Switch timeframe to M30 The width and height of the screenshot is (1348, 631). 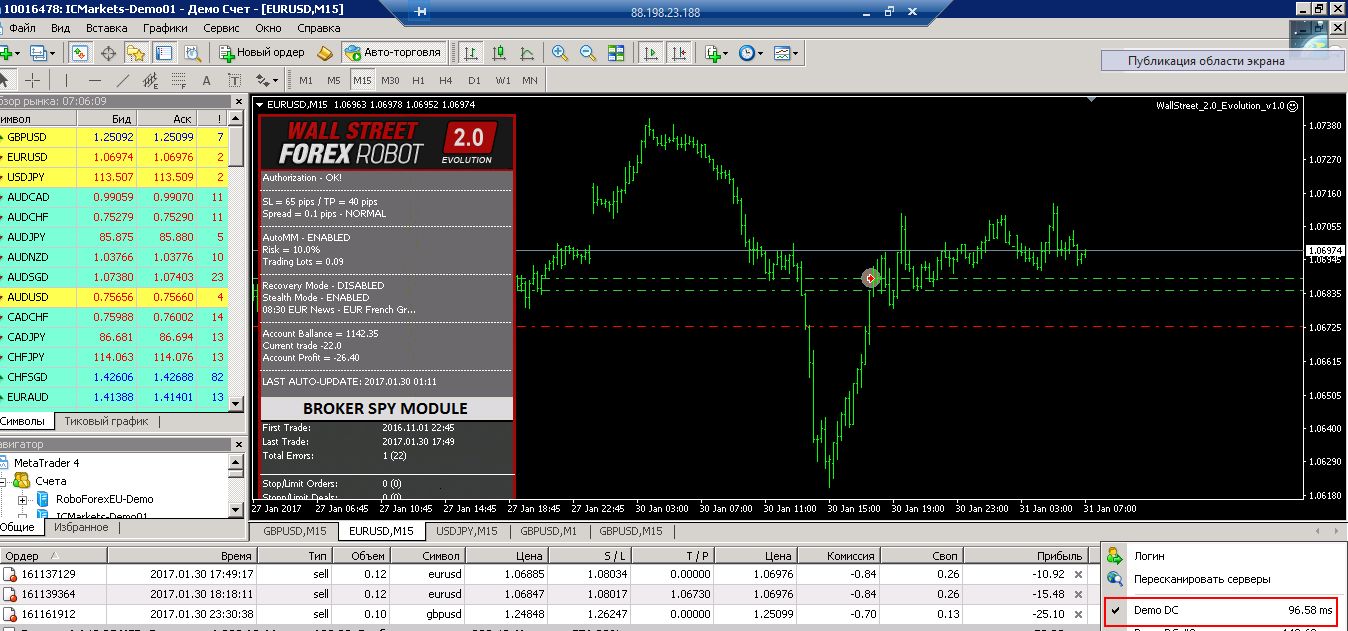click(x=390, y=80)
